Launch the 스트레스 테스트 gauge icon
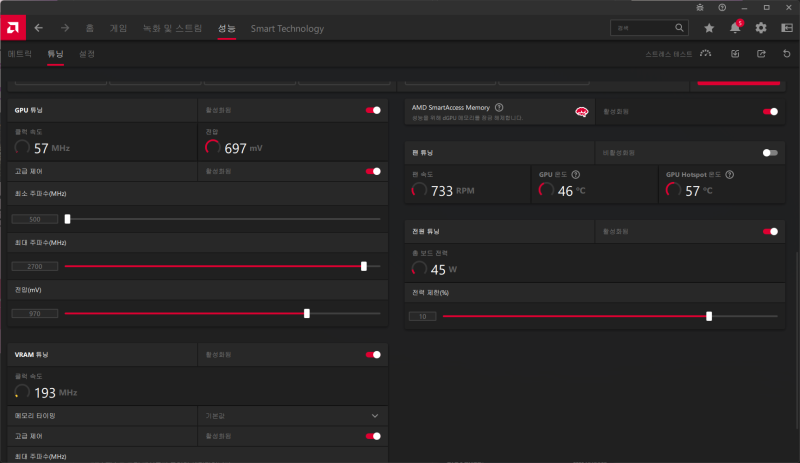Image resolution: width=800 pixels, height=463 pixels. [706, 54]
